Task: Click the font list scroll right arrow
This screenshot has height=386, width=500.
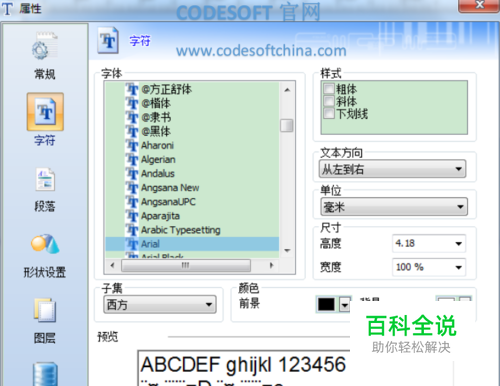Action: point(271,266)
